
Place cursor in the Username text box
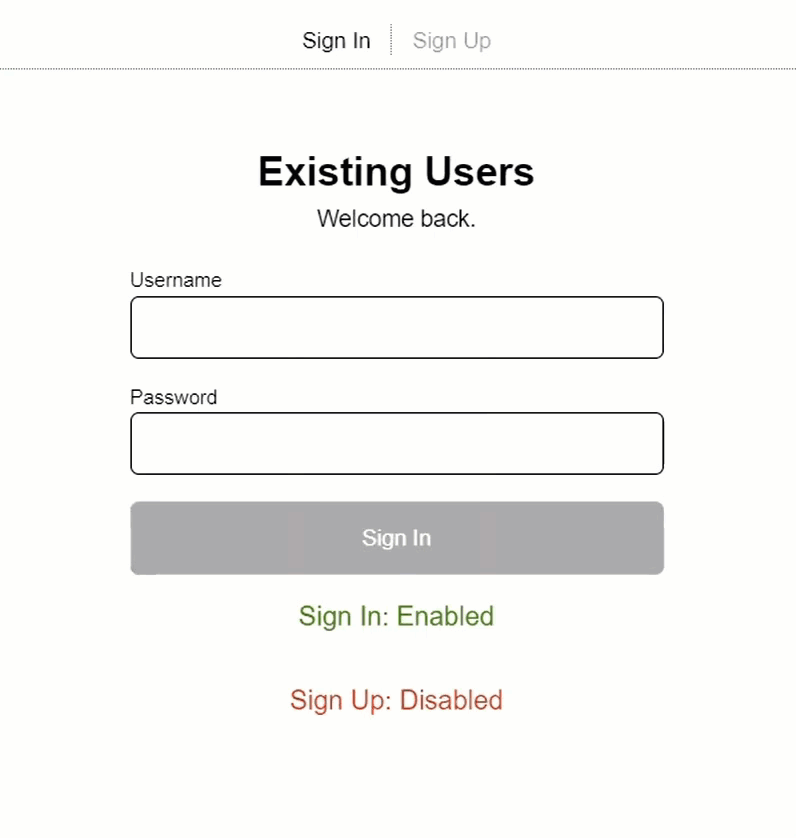[397, 328]
